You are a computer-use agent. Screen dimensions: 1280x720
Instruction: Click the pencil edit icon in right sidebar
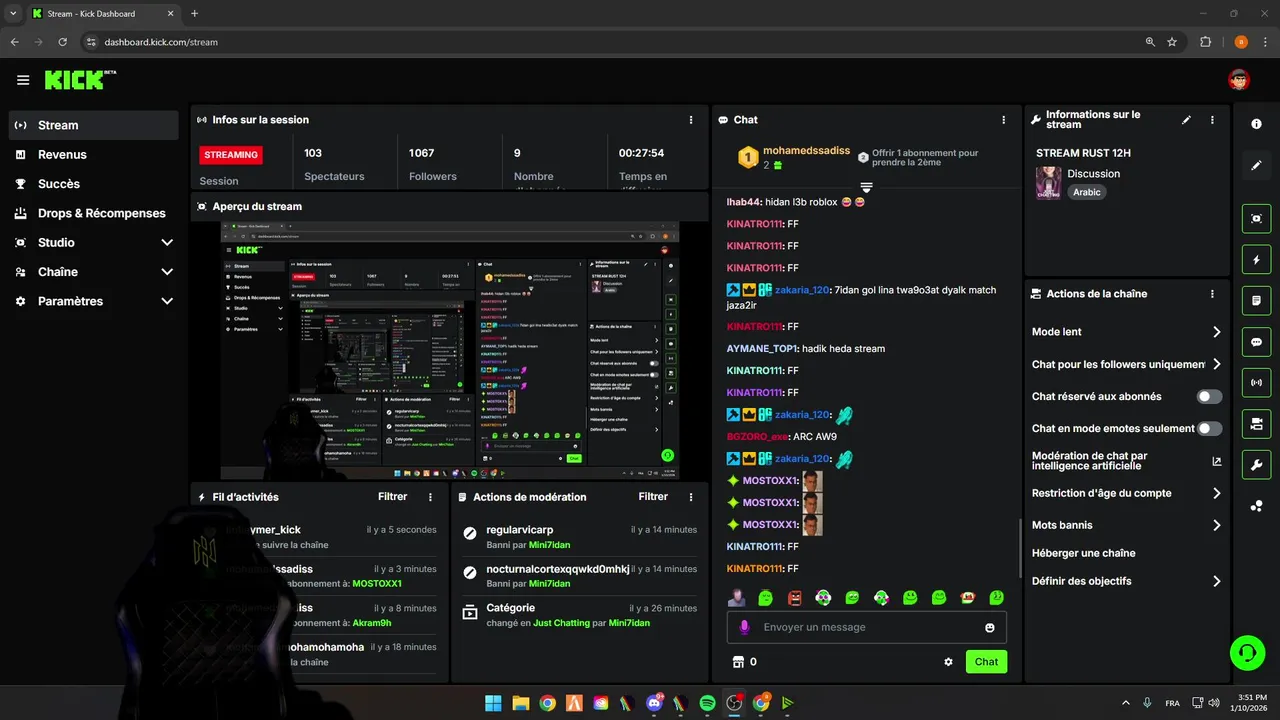(x=1256, y=165)
